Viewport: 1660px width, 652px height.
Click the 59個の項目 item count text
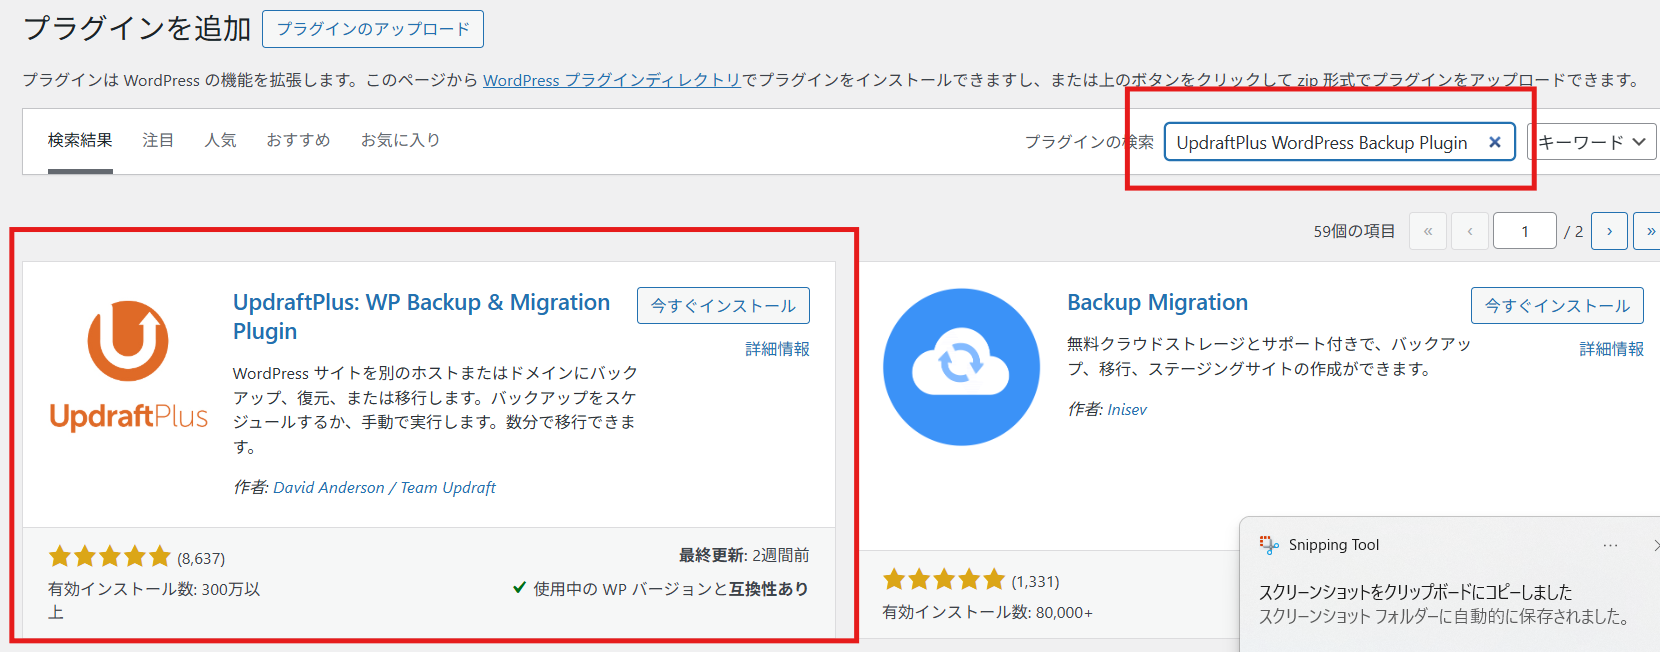[1354, 231]
